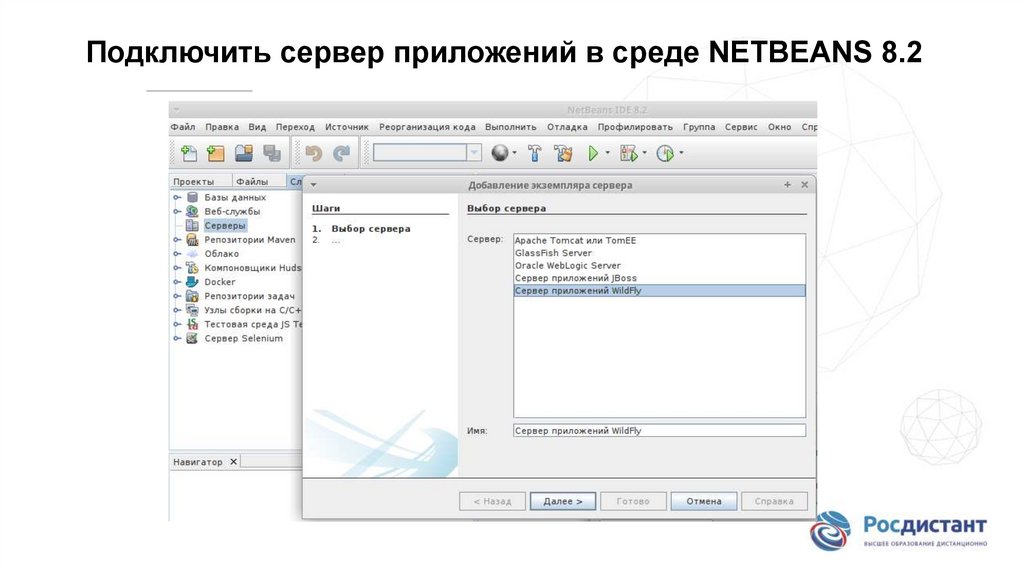Select Сервер приложений WildFly in the list
Viewport: 1024px width, 574px height.
point(660,291)
